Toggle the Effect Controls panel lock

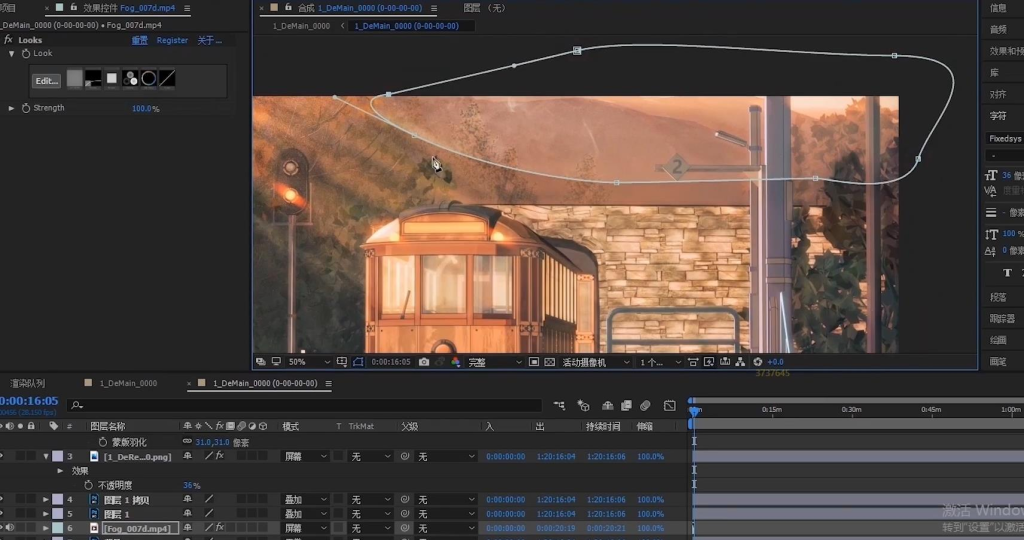coord(73,8)
